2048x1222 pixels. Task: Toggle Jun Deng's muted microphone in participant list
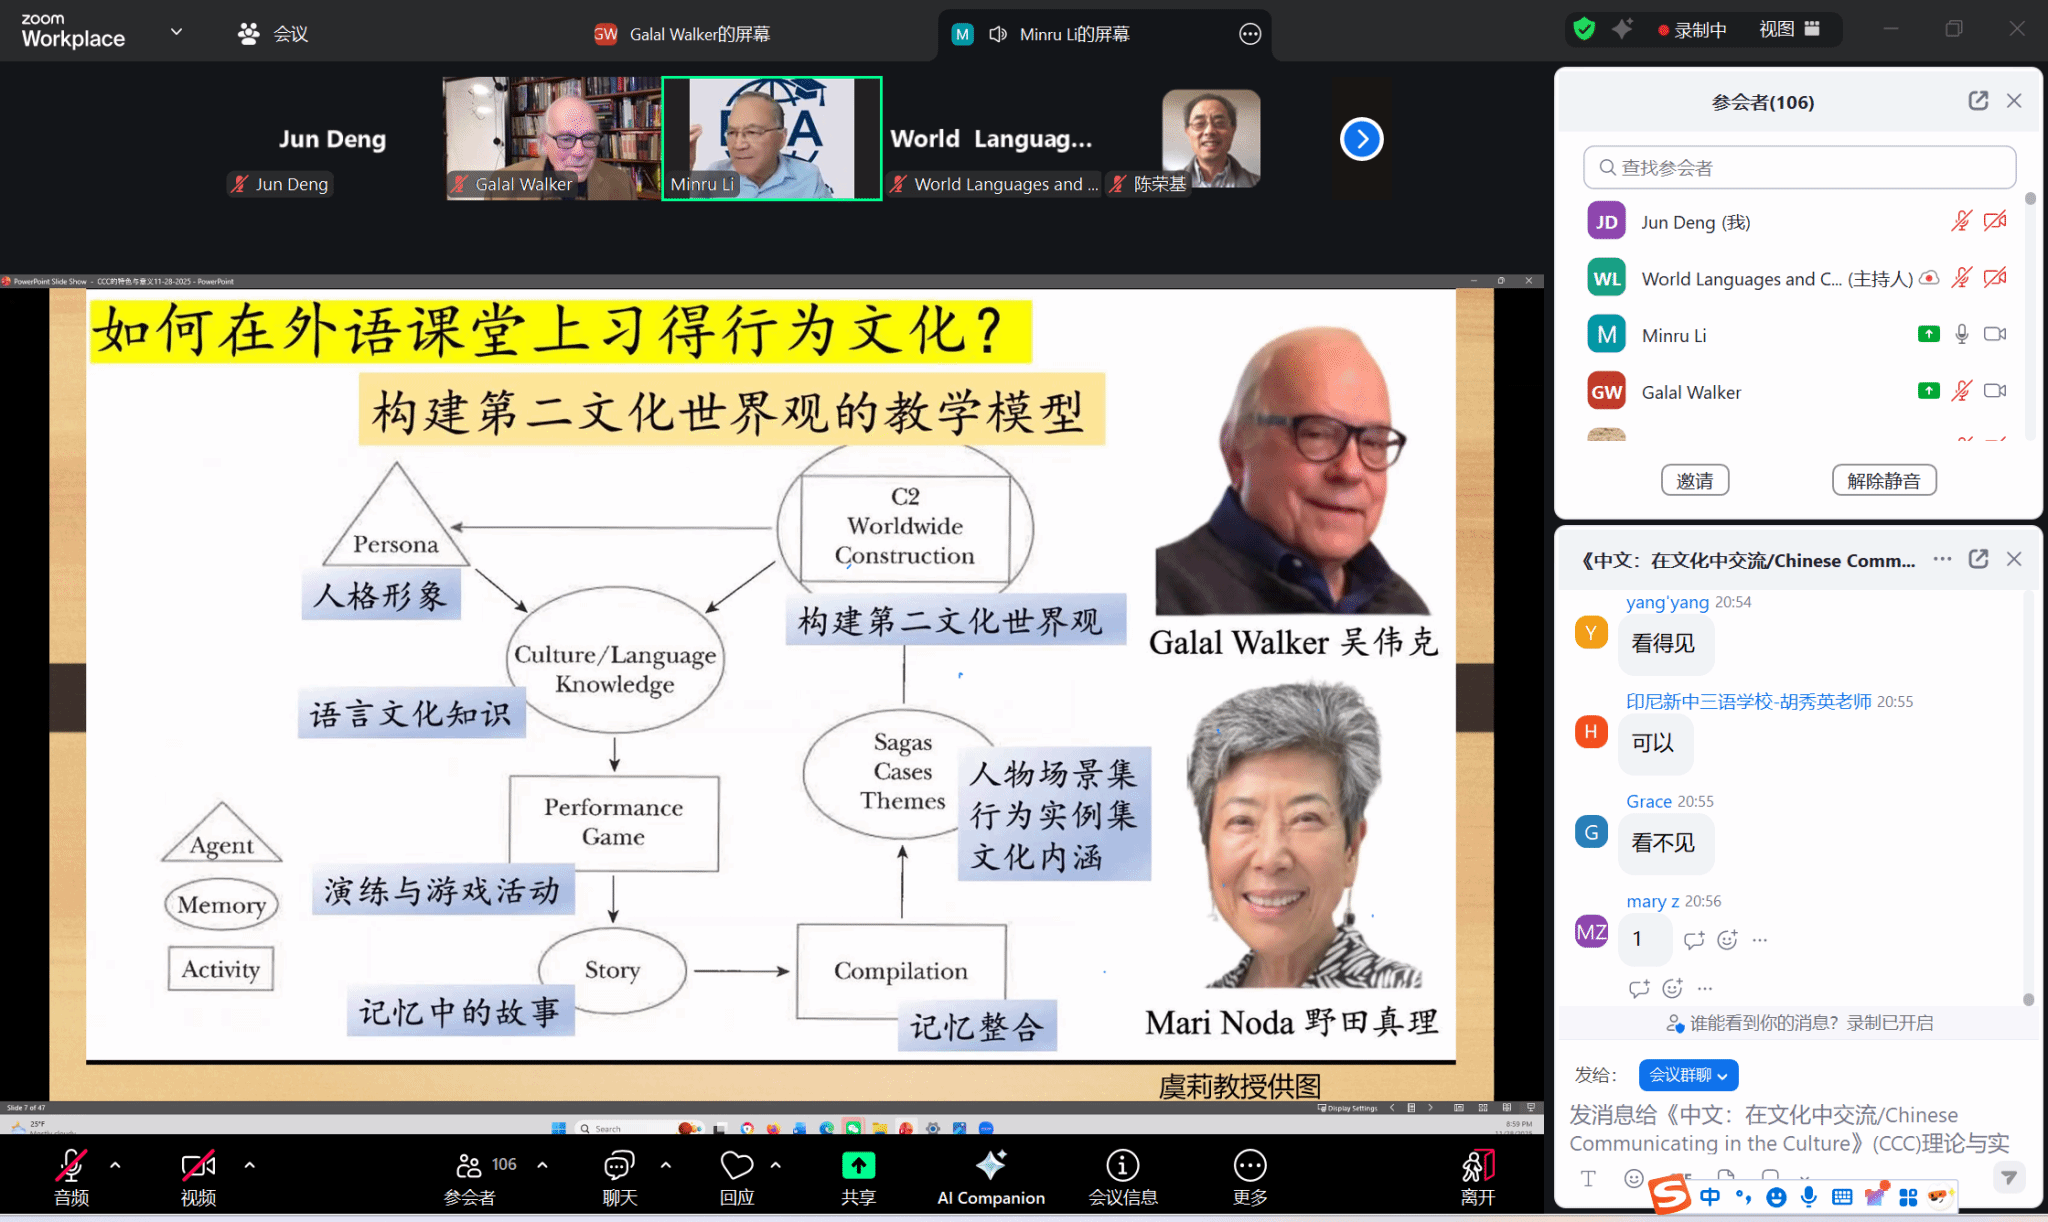click(x=1961, y=221)
